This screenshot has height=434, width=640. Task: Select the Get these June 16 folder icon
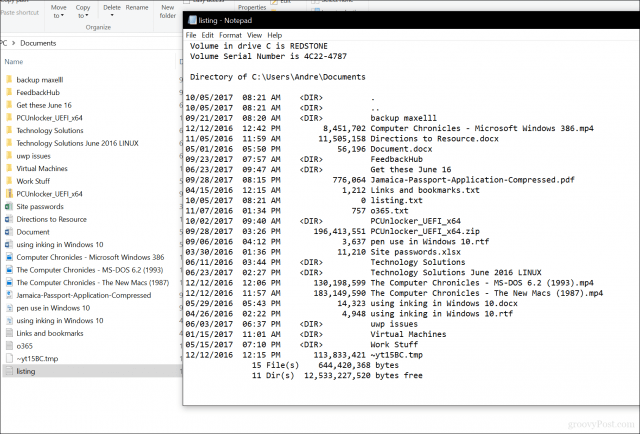pos(9,105)
